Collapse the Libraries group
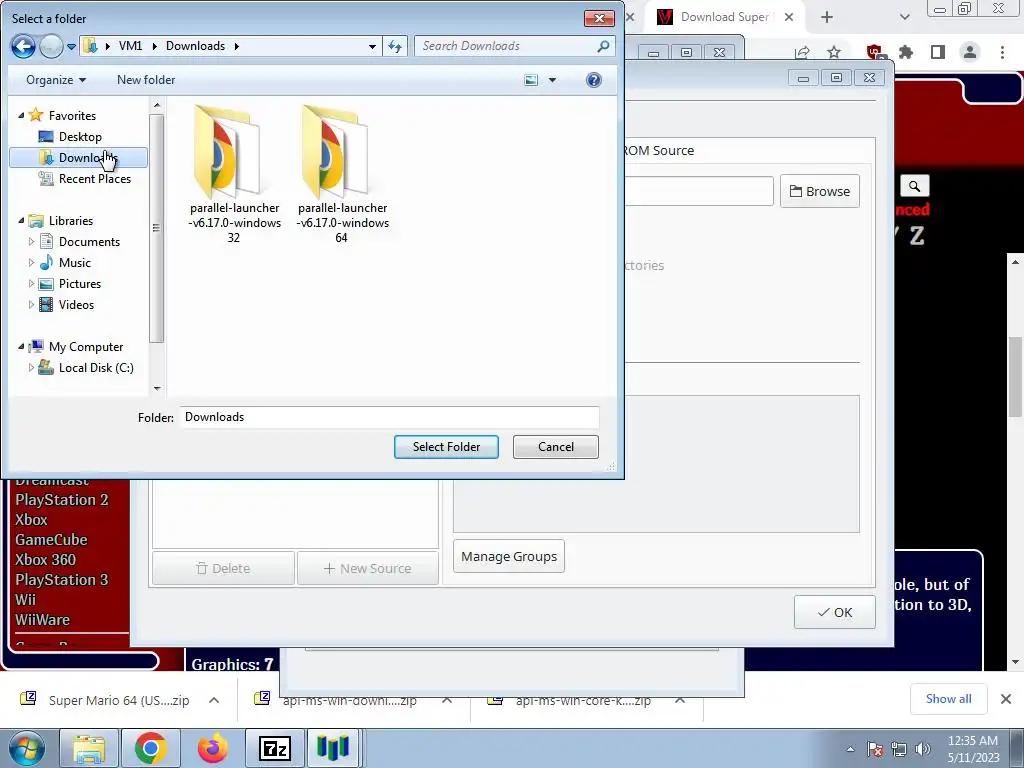 click(x=21, y=221)
